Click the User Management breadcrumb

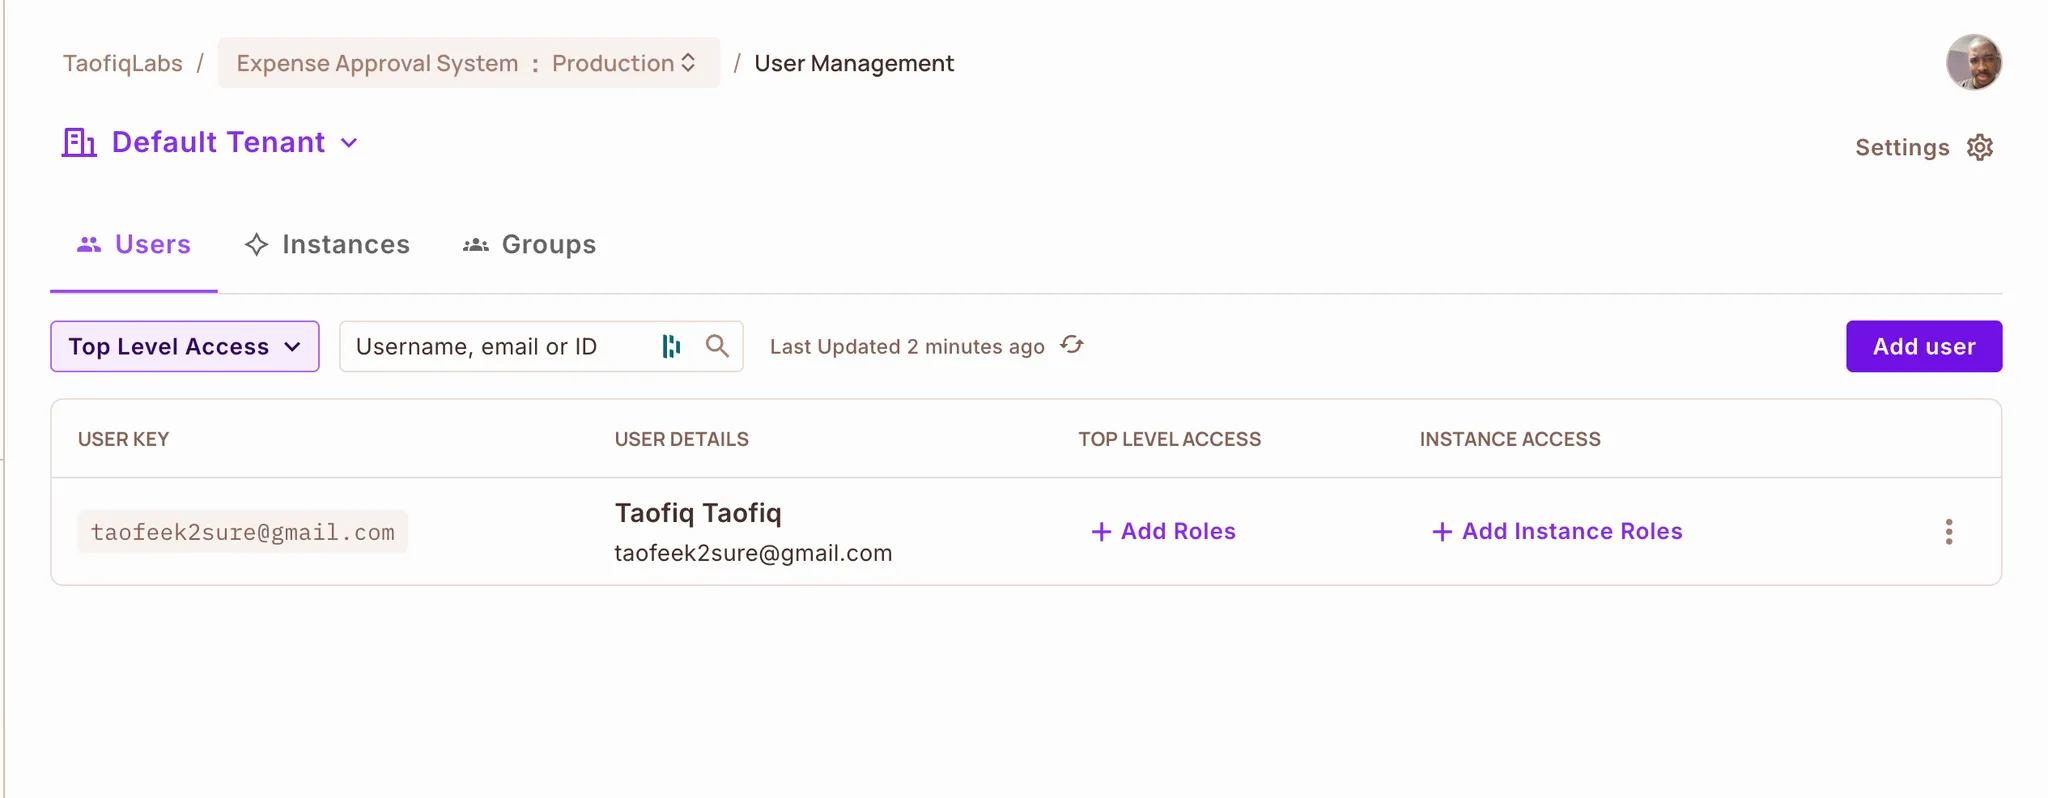click(x=853, y=63)
